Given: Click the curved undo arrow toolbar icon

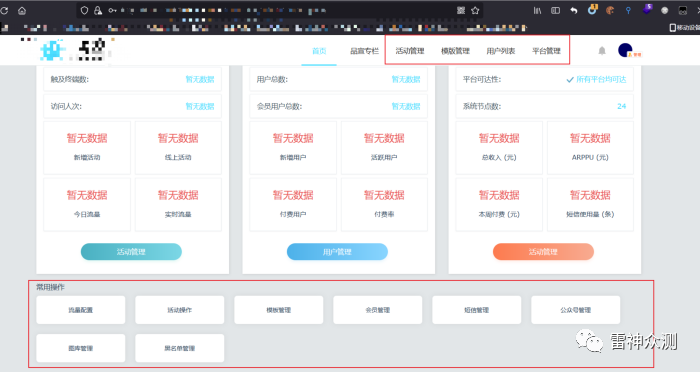Looking at the screenshot, I should [574, 10].
